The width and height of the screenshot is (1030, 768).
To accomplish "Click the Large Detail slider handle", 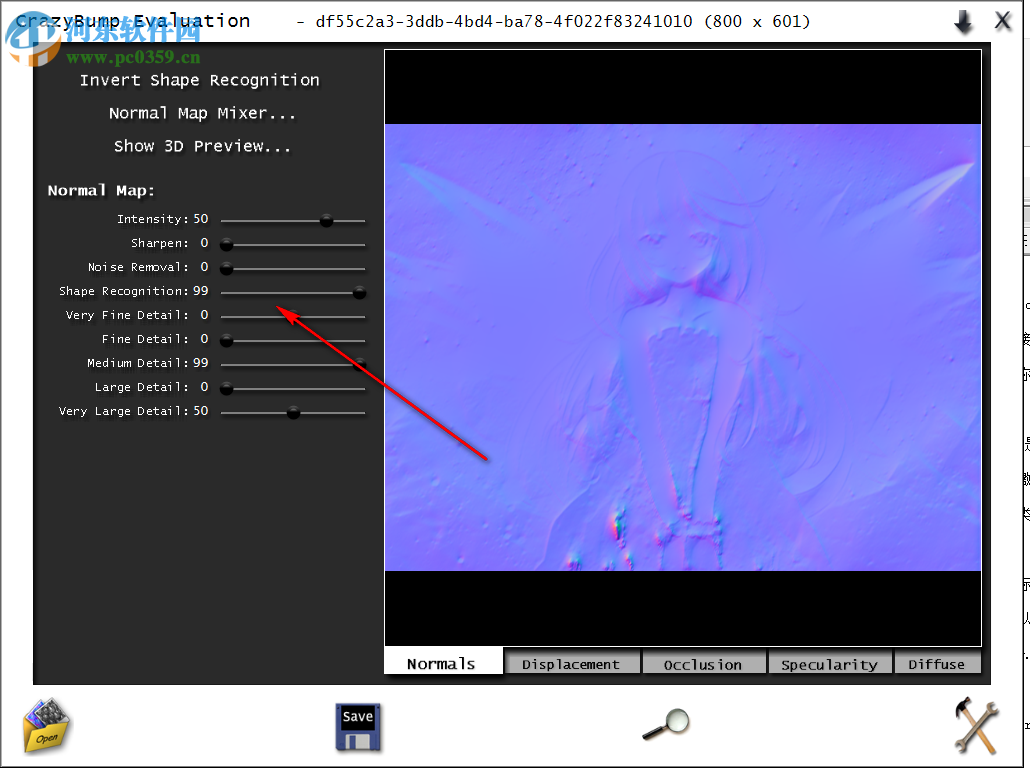I will (227, 388).
